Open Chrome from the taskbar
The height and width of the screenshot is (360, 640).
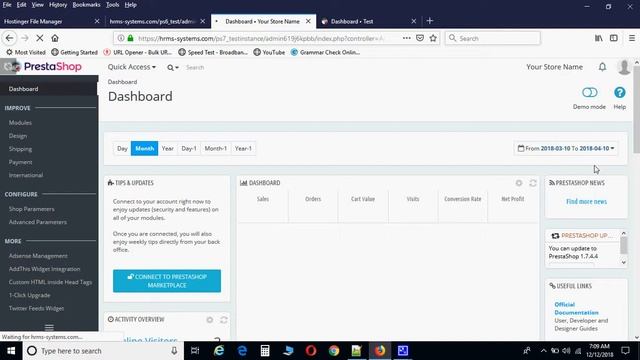click(334, 351)
